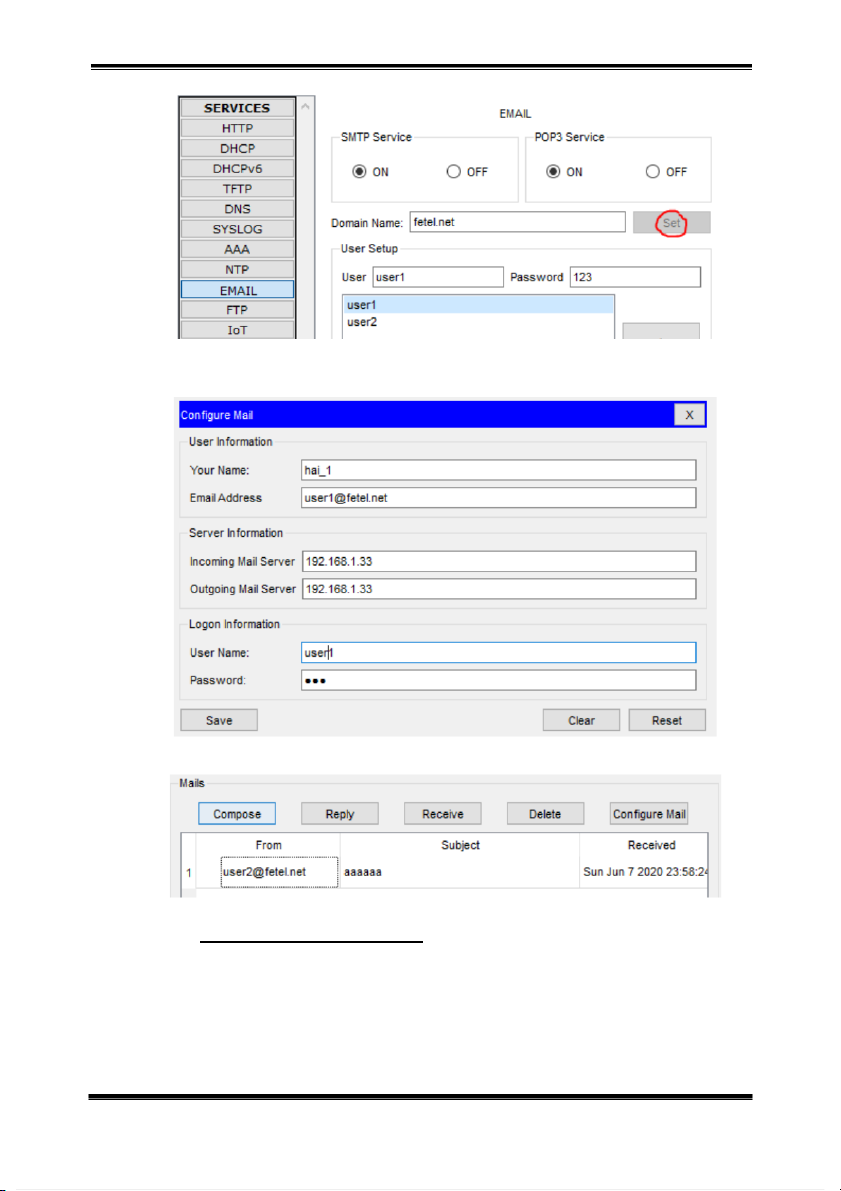
Task: Open the DNS service configuration
Action: 237,209
